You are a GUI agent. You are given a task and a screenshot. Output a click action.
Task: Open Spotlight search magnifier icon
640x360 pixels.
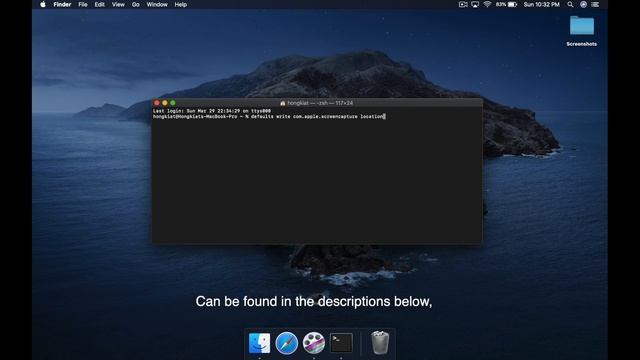[570, 4]
